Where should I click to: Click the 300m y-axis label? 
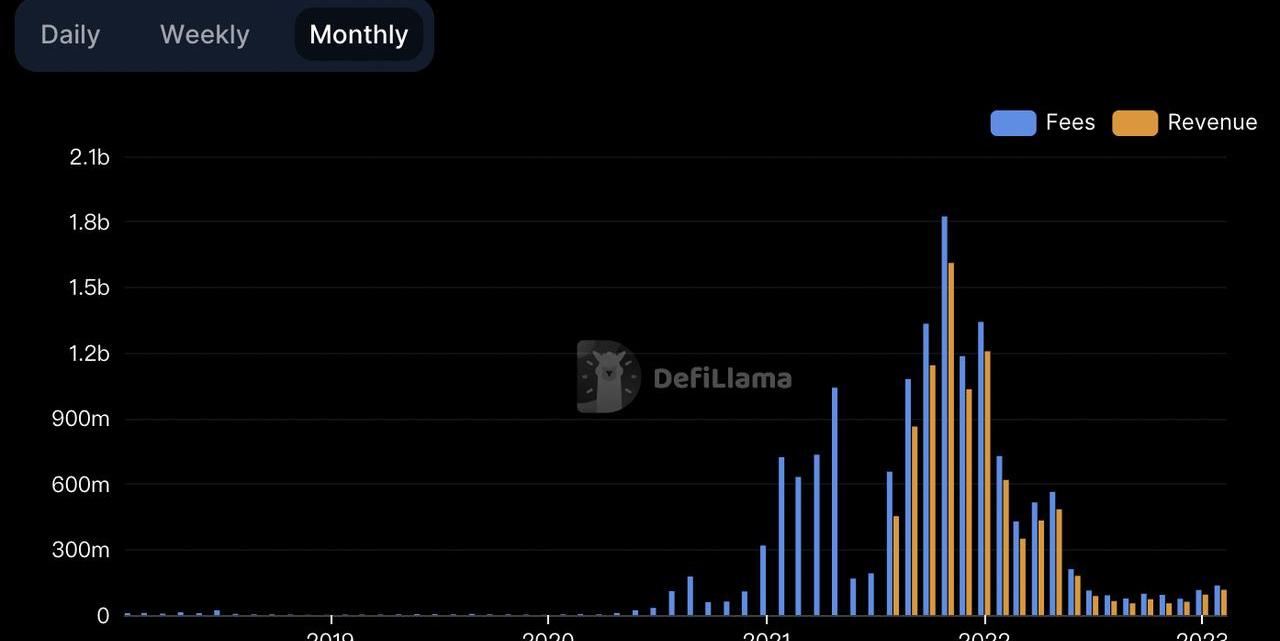81,550
